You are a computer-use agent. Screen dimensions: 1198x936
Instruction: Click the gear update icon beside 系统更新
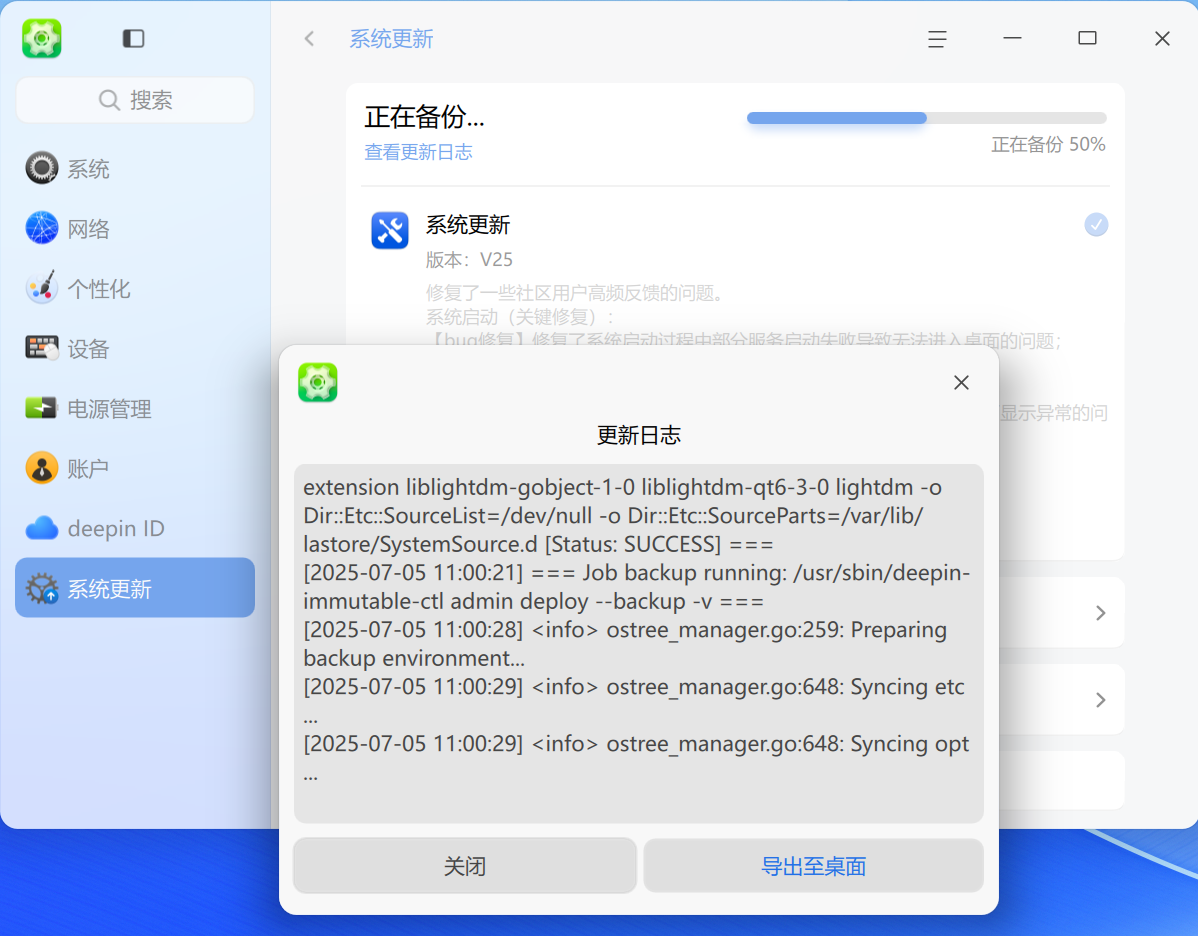tap(41, 588)
